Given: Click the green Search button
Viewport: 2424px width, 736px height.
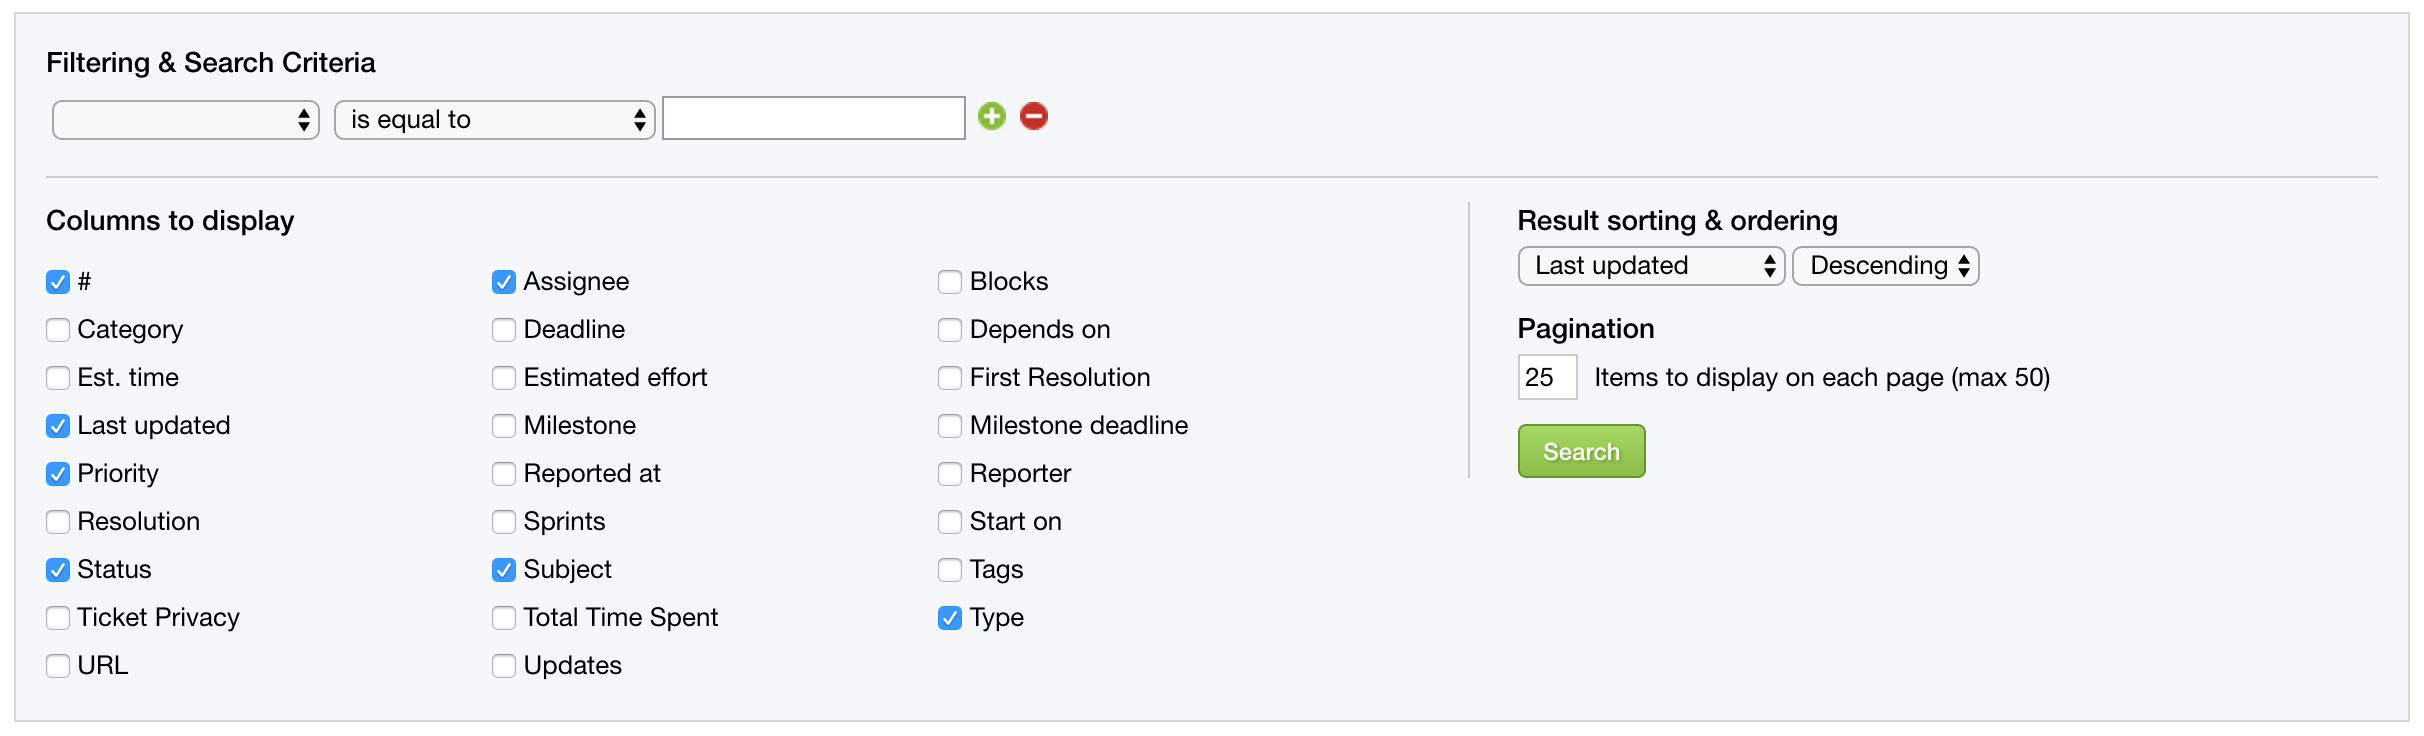Looking at the screenshot, I should [1581, 451].
